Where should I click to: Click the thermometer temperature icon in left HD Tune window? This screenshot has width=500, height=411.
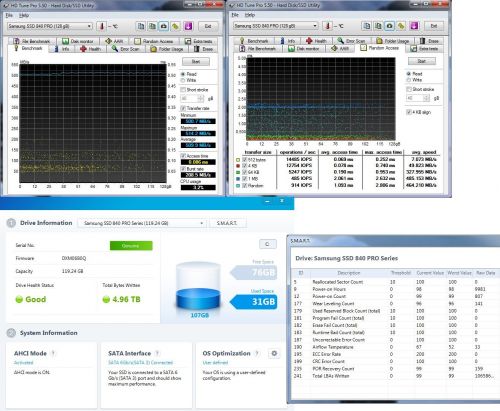[102, 26]
